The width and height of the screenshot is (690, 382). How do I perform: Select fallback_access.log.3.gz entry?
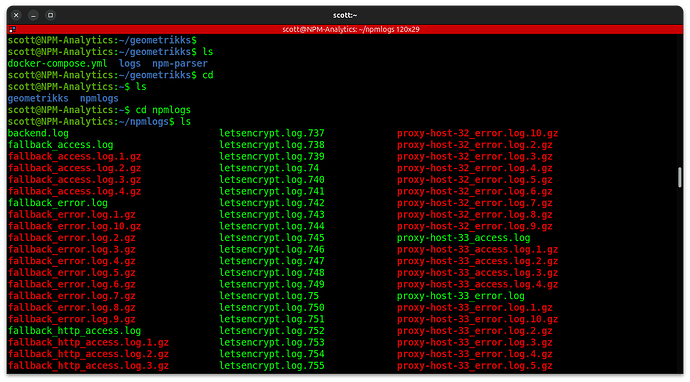tap(74, 180)
